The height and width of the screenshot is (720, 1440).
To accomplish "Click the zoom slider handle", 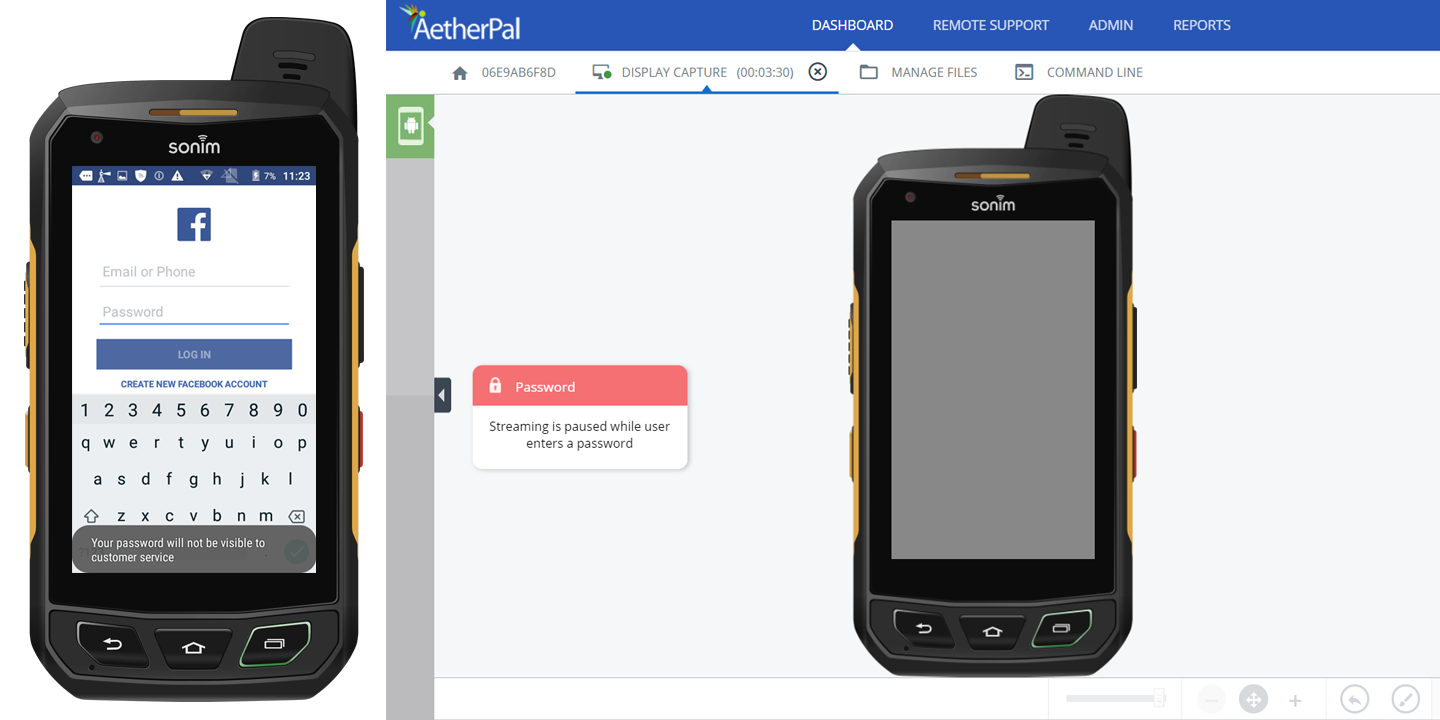I will pyautogui.click(x=1159, y=697).
